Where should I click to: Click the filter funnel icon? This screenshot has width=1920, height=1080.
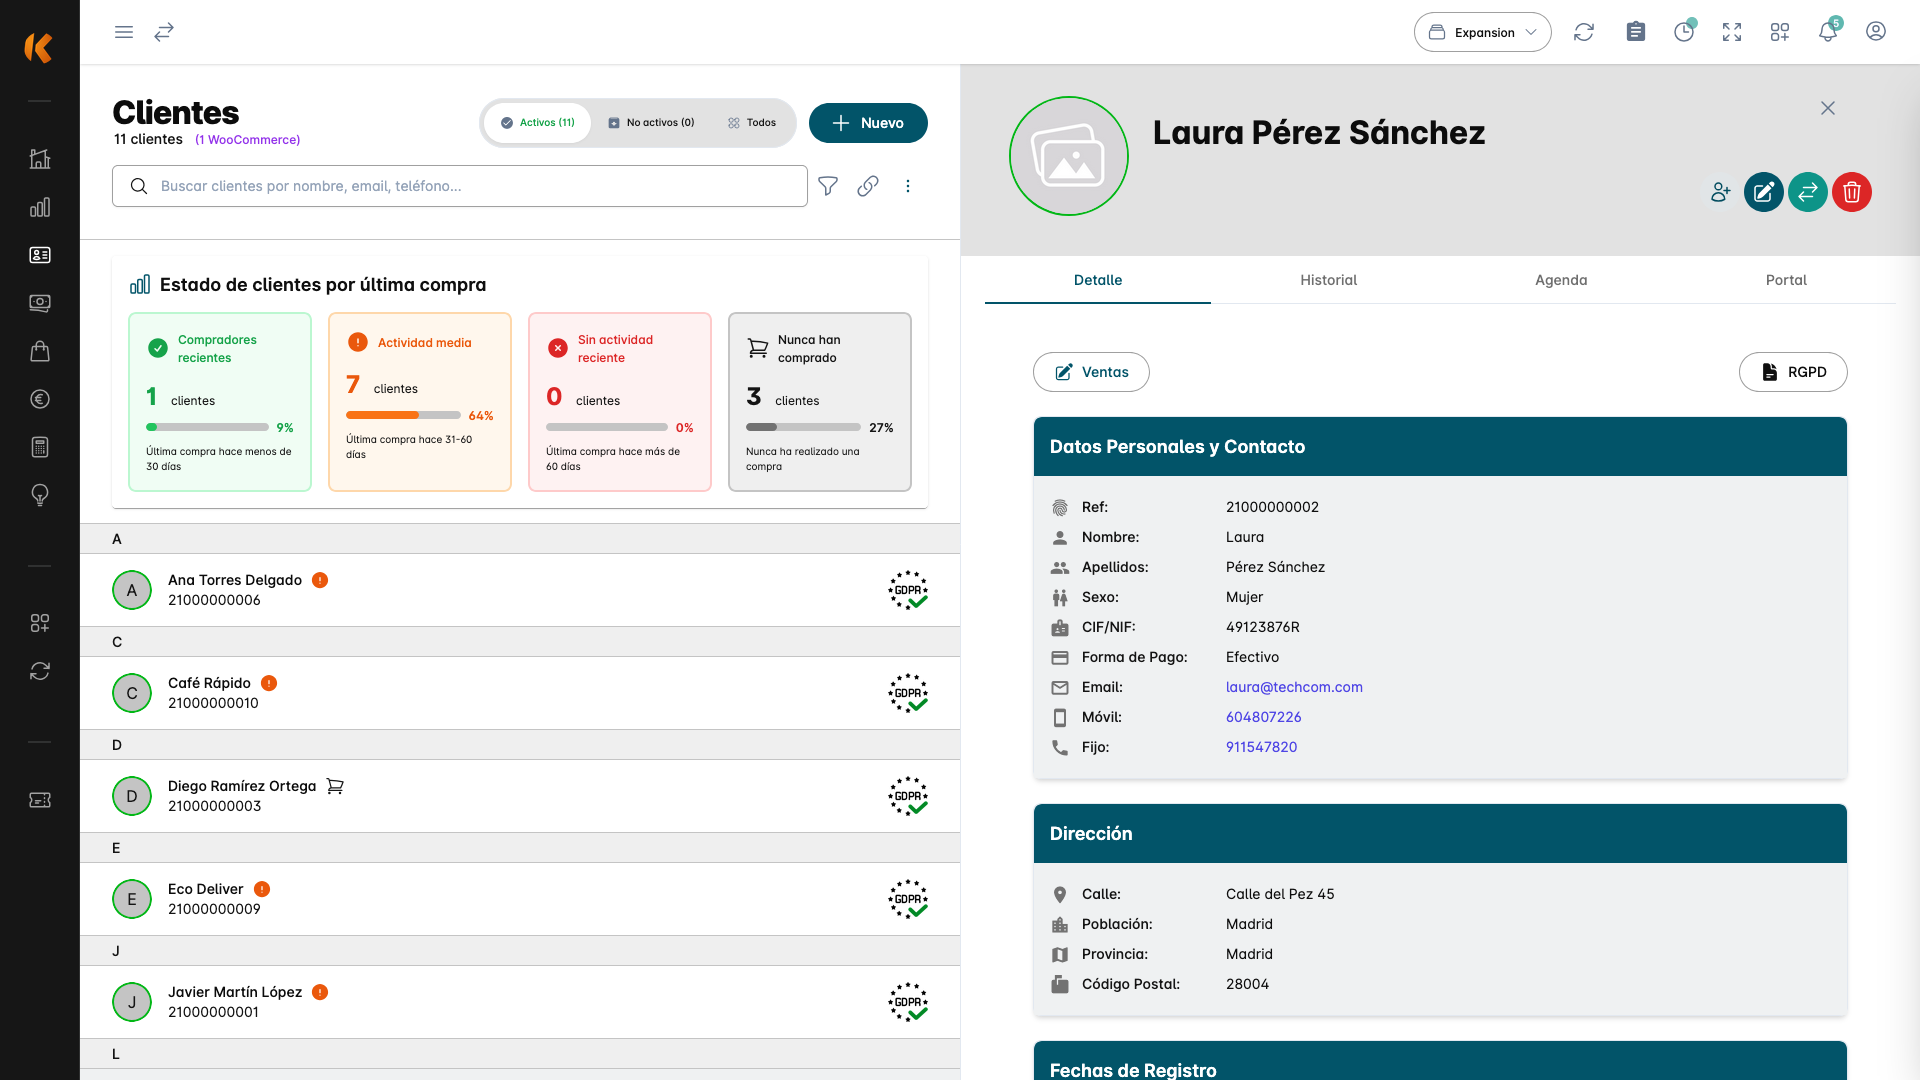click(x=828, y=186)
